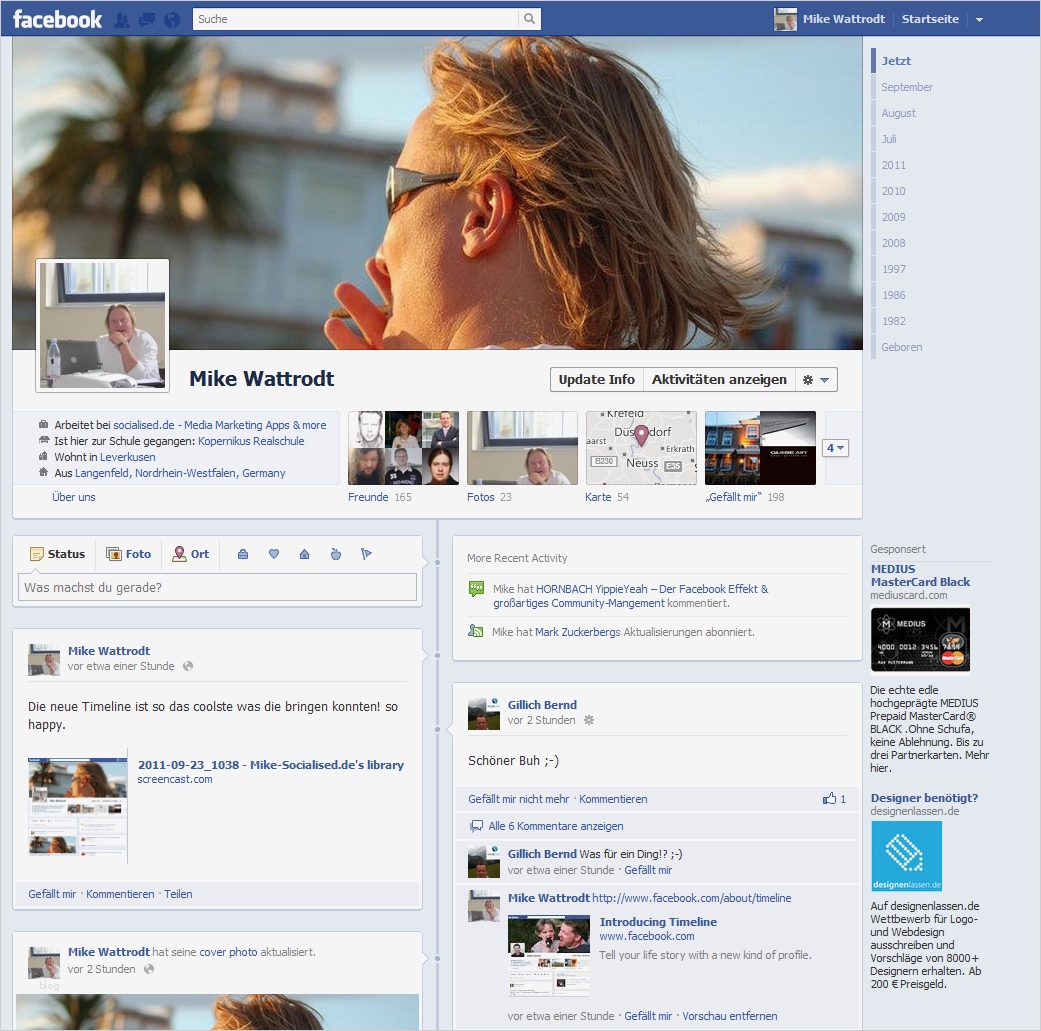Select the house Home life event icon
Image resolution: width=1041 pixels, height=1031 pixels.
(304, 554)
